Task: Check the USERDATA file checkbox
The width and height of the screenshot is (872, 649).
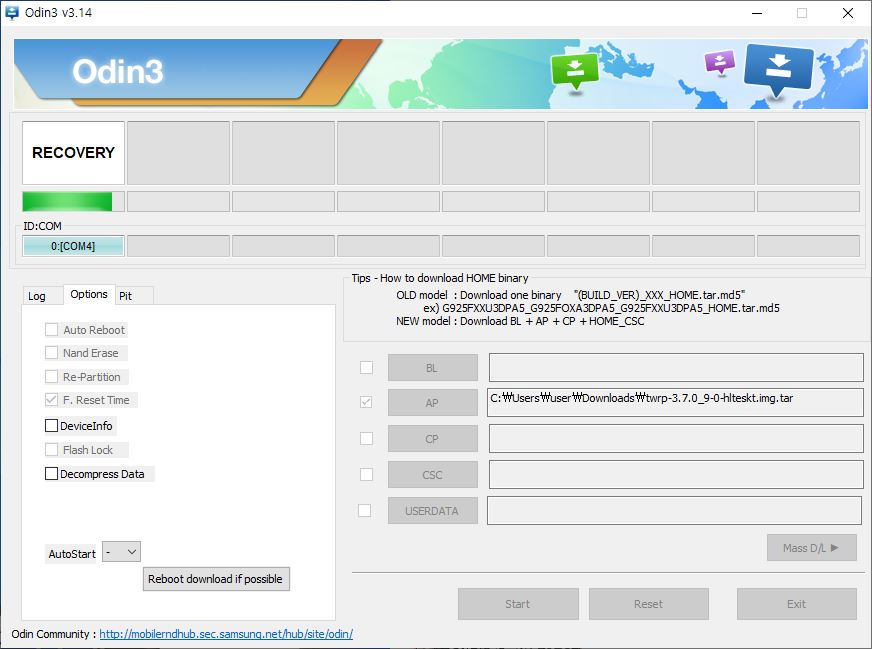Action: (365, 510)
